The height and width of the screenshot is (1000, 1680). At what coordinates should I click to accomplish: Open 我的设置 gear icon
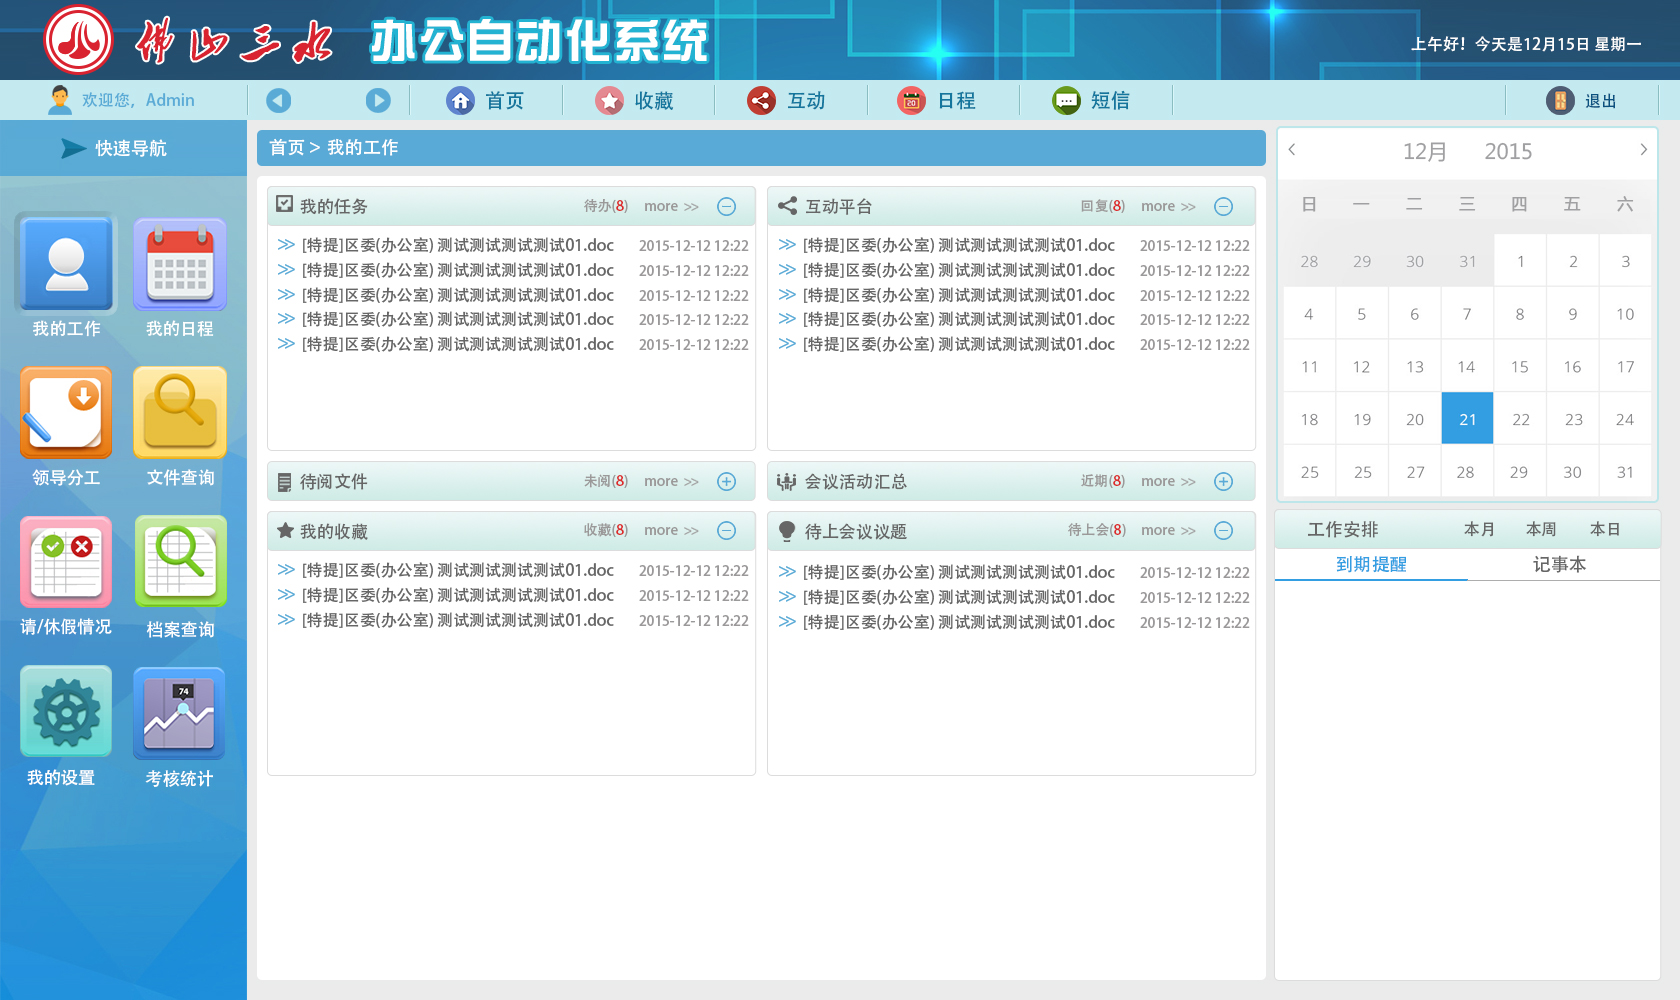pos(66,712)
